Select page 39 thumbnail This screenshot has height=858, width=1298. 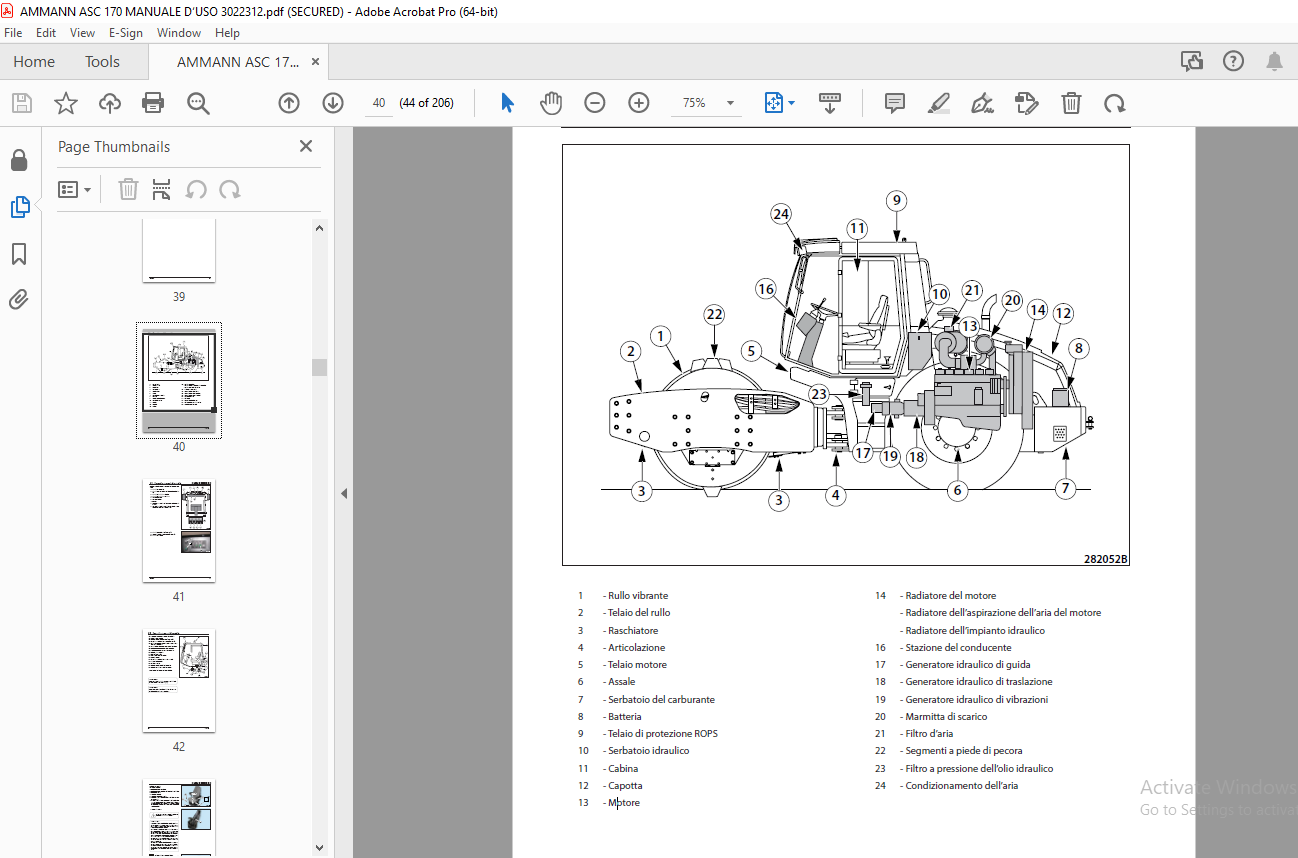[x=179, y=252]
